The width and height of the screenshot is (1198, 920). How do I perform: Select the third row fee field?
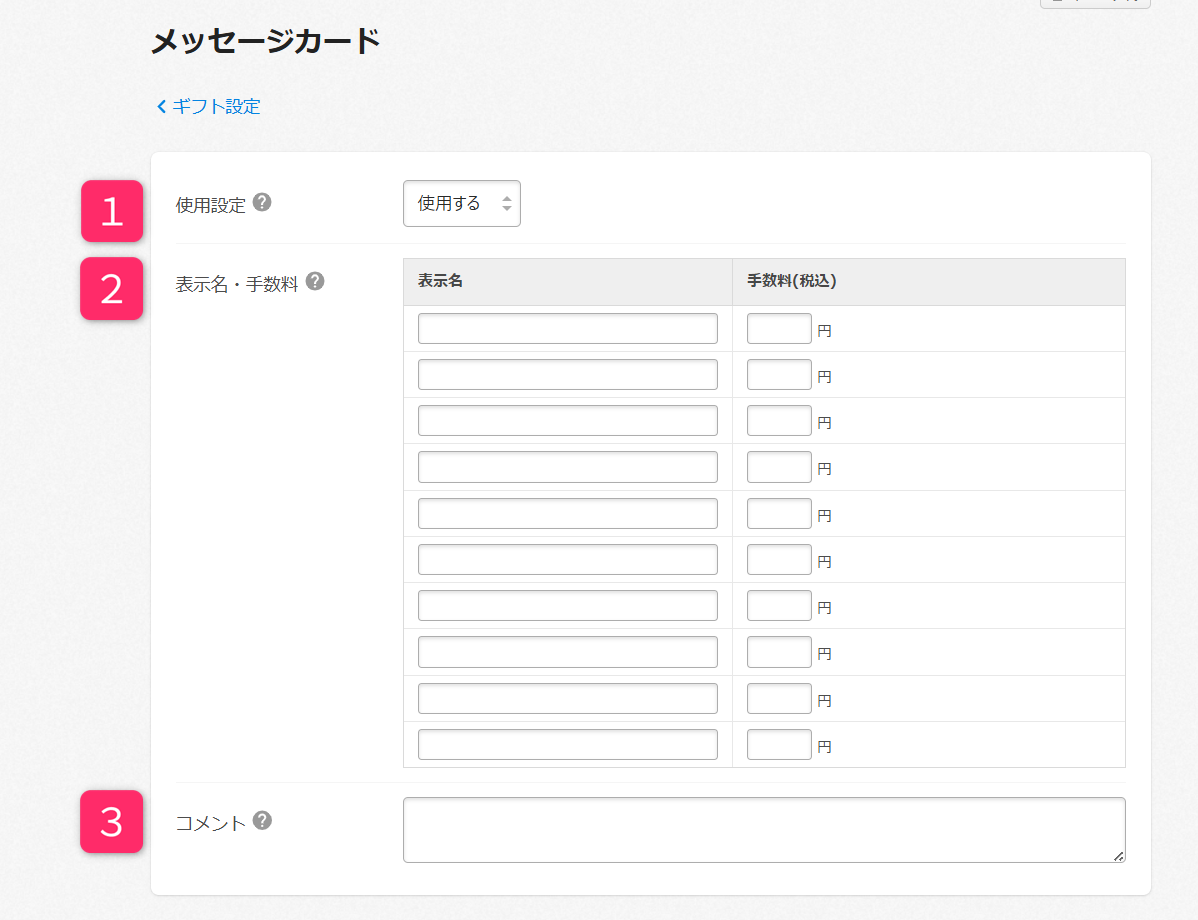pyautogui.click(x=779, y=421)
